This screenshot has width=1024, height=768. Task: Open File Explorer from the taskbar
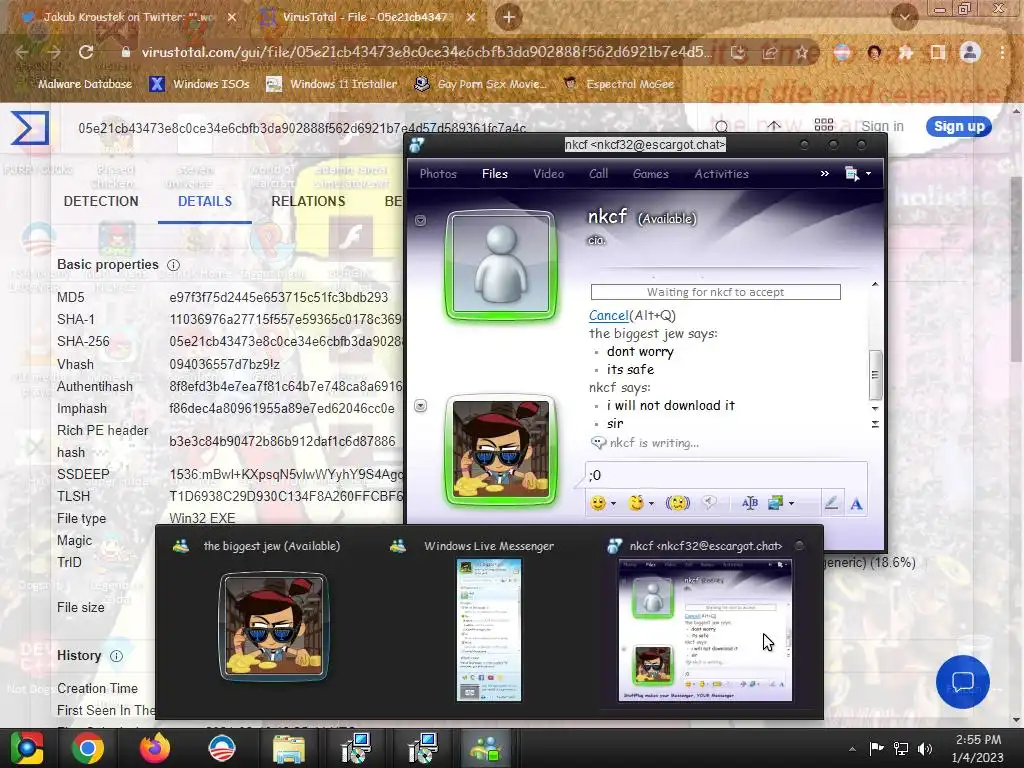click(289, 748)
